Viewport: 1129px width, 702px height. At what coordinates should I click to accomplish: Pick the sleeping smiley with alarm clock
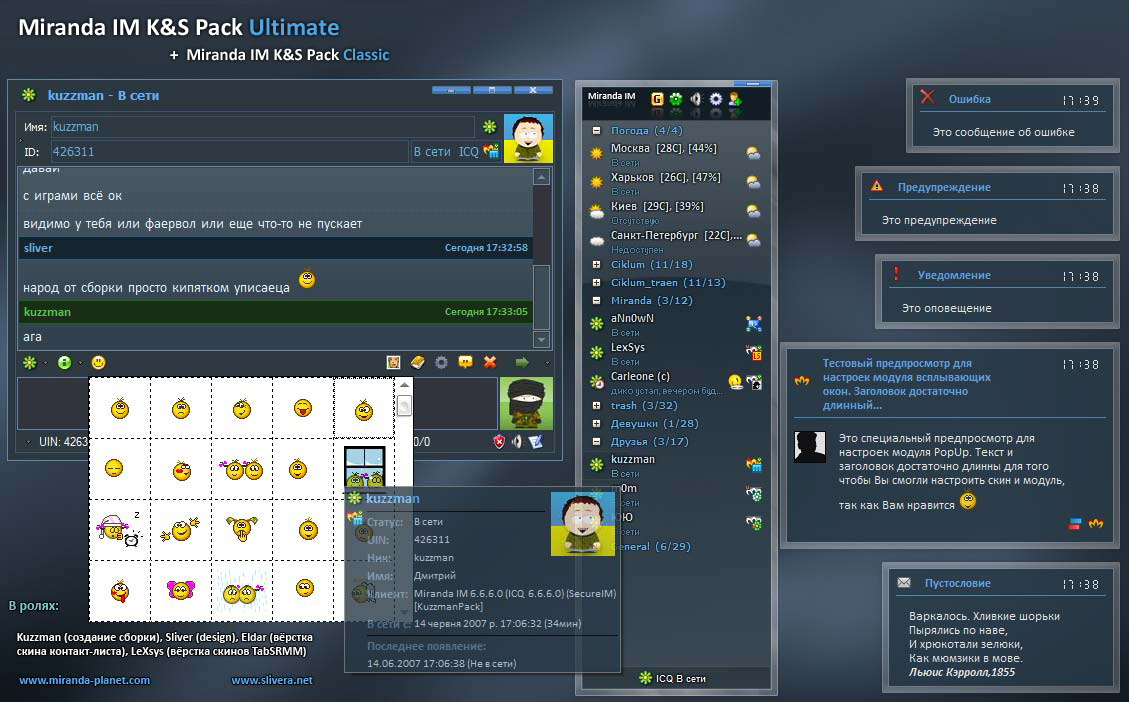119,529
